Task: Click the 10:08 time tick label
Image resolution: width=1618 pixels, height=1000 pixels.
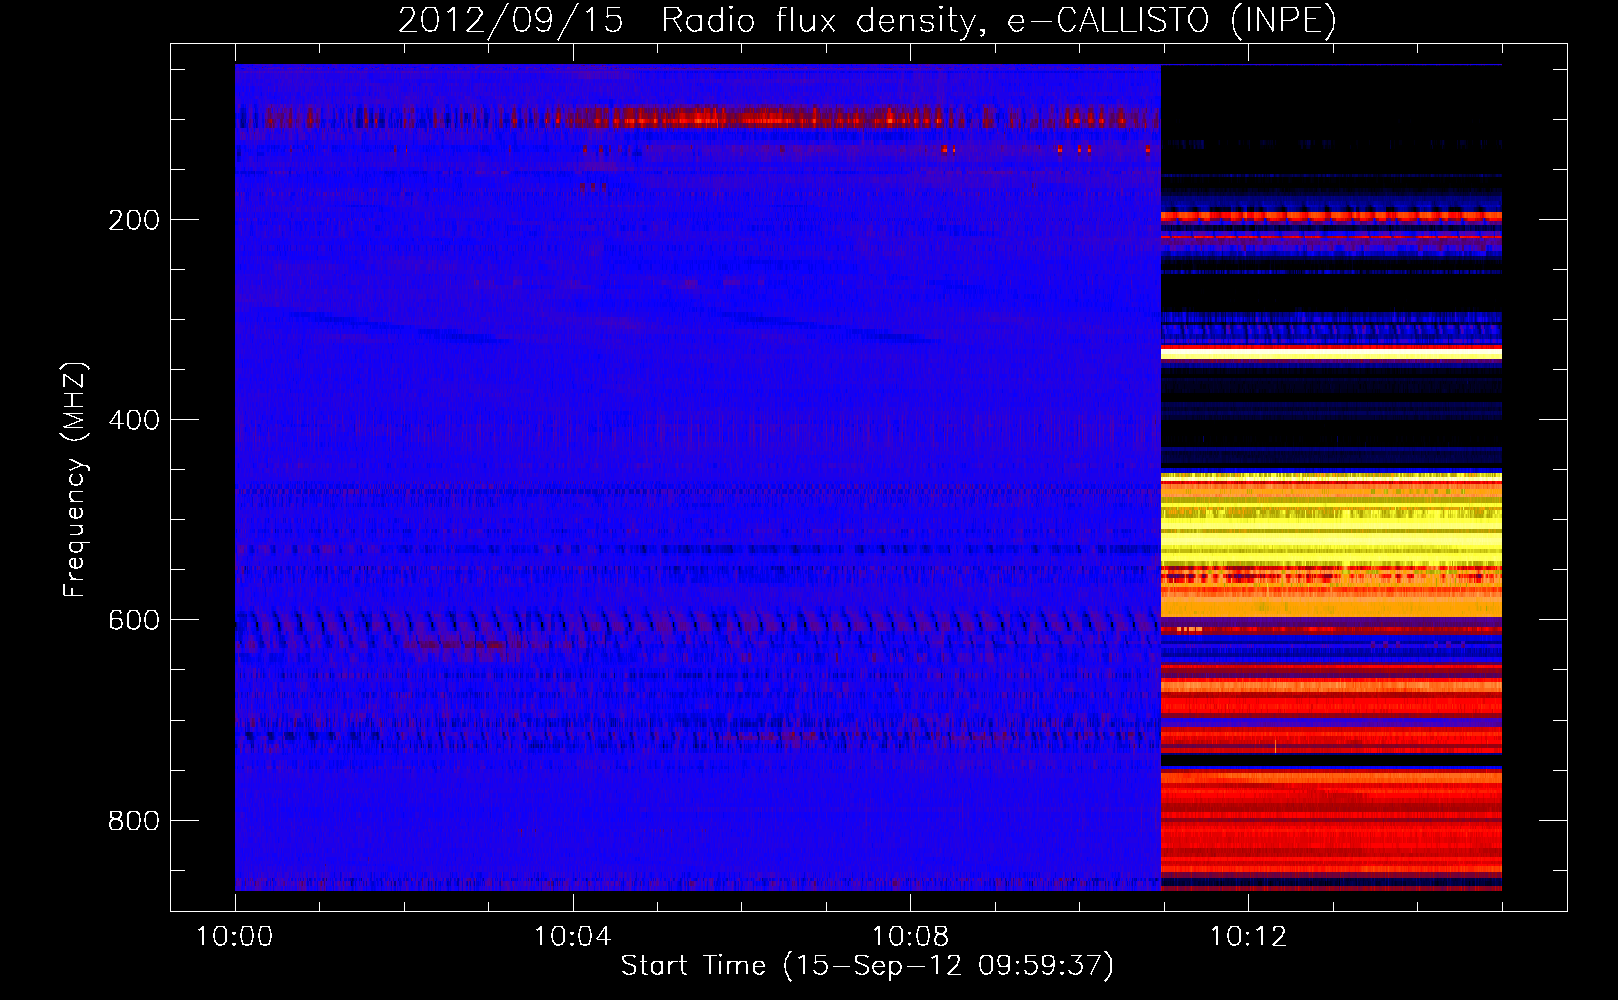Action: coord(910,937)
